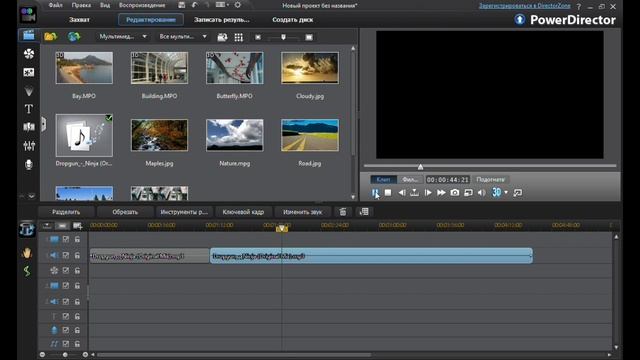Open the Effects Room pinwheel icon

pos(29,53)
